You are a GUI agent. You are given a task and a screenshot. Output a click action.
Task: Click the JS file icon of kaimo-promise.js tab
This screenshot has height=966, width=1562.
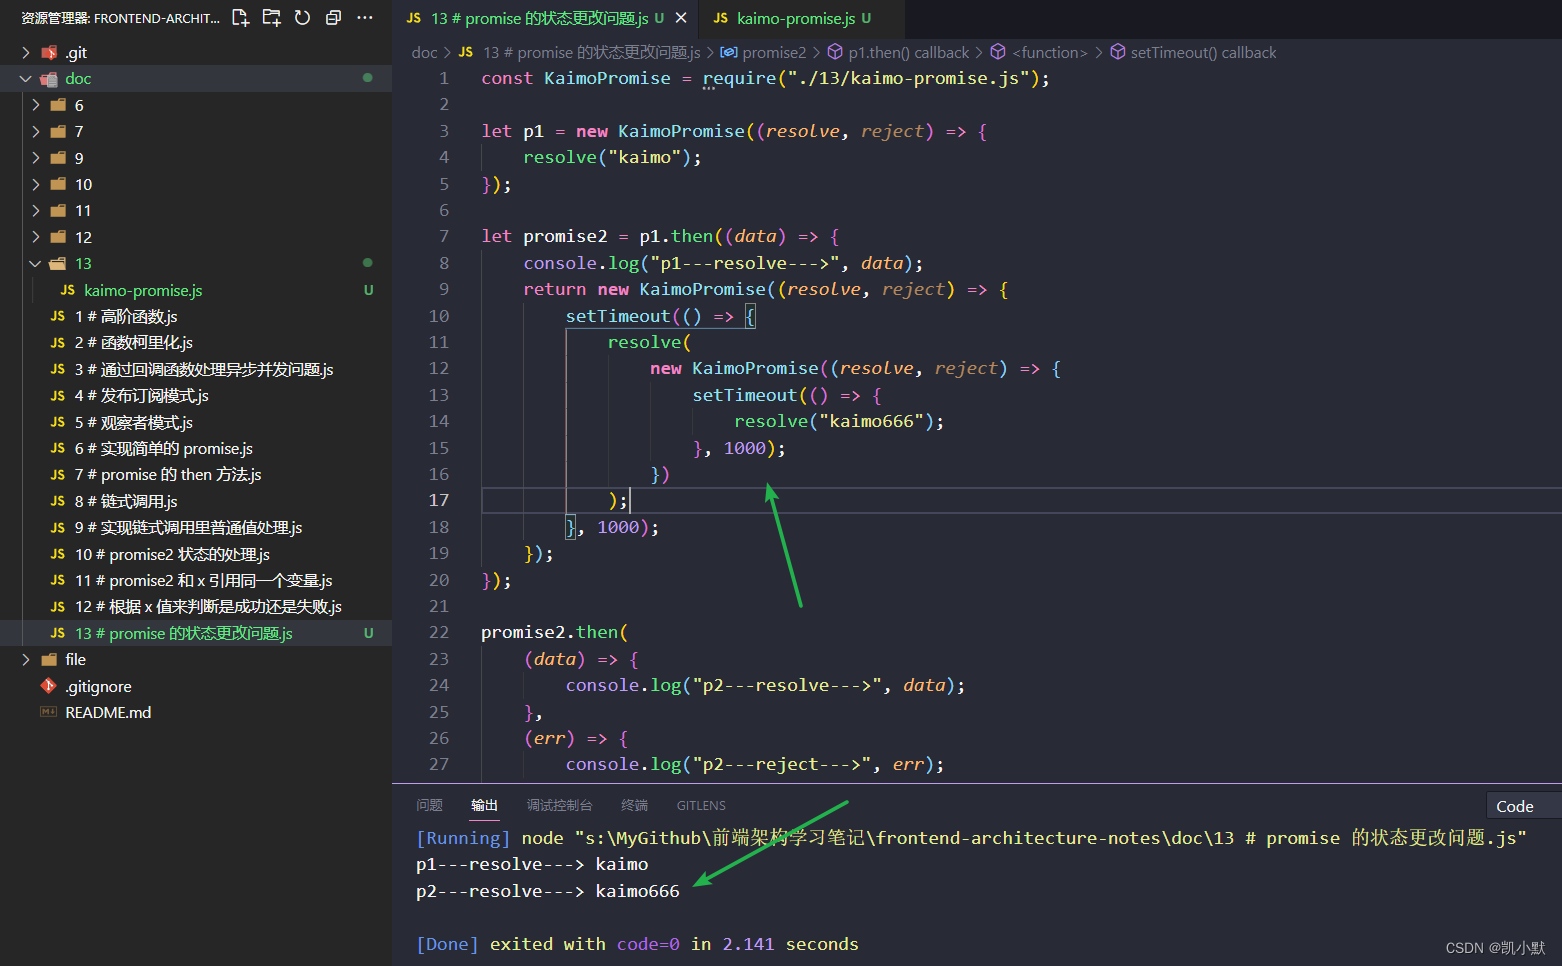(x=720, y=18)
